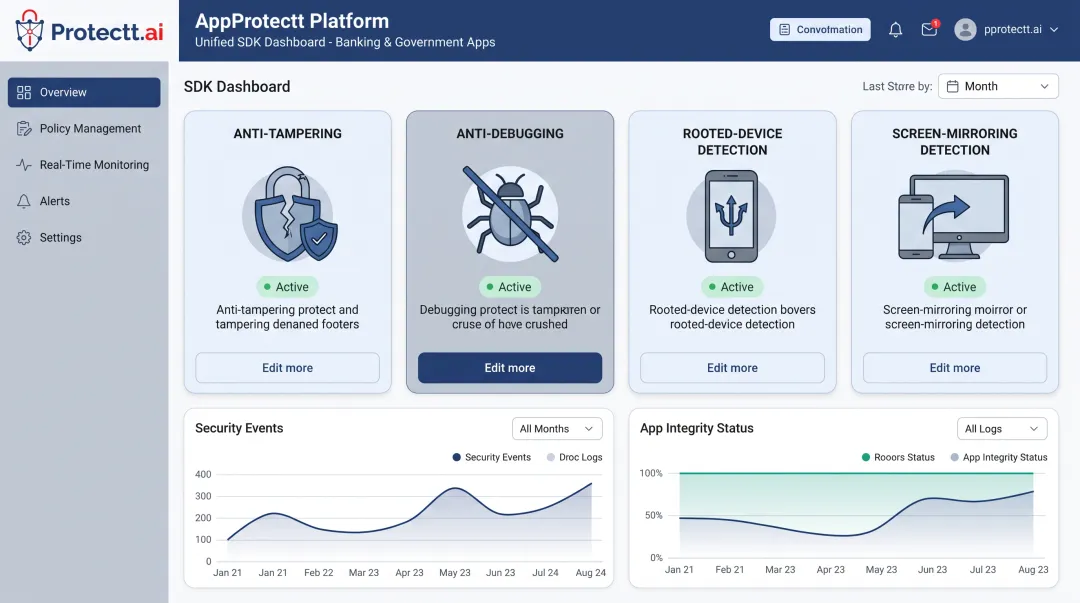Click the calendar icon in Month selector
The width and height of the screenshot is (1080, 603).
point(953,87)
